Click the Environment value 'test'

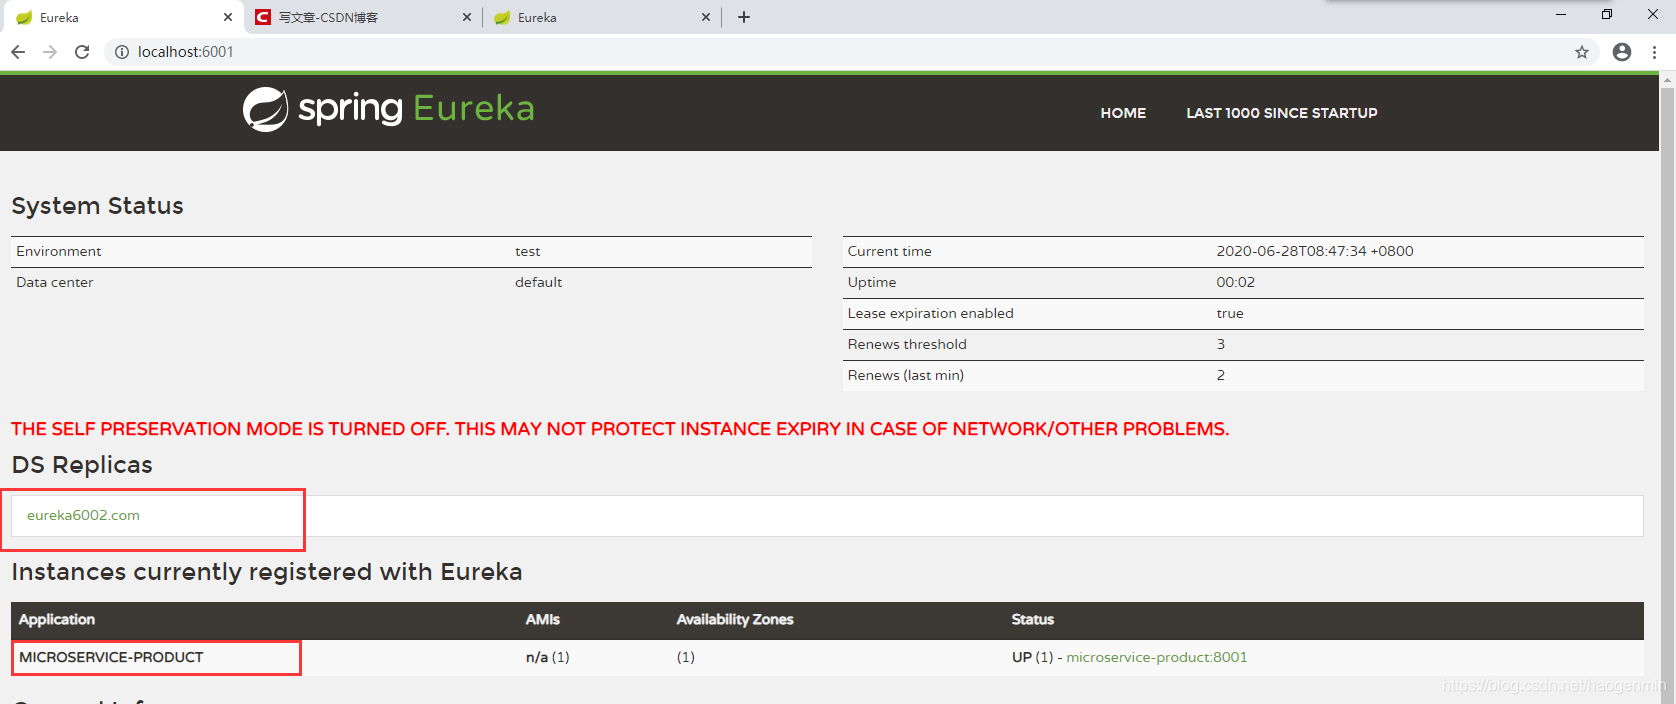(528, 251)
